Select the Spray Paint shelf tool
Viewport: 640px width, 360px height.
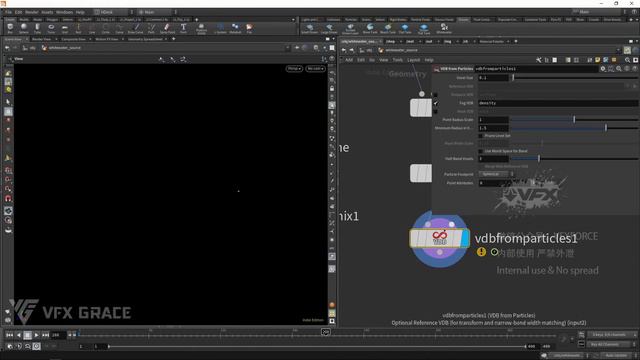click(x=167, y=28)
